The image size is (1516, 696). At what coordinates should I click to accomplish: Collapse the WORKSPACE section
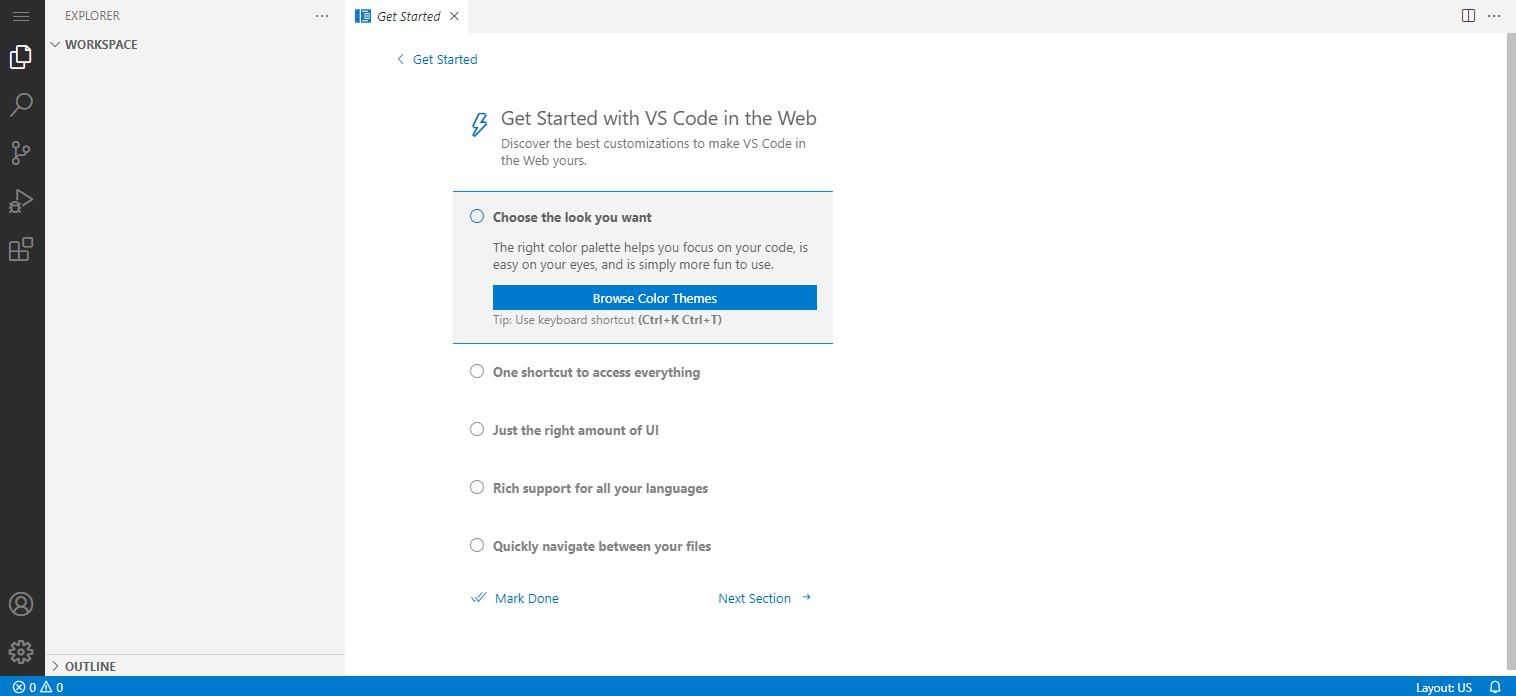click(x=195, y=45)
